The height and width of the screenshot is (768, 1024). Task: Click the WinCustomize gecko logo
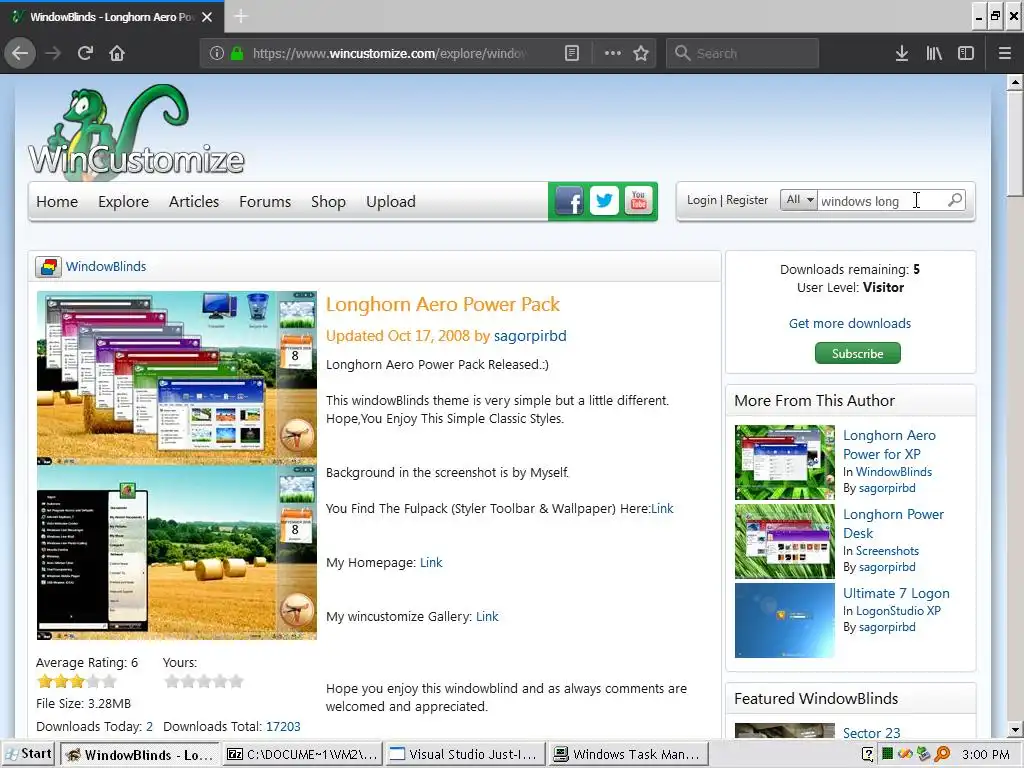tap(136, 131)
